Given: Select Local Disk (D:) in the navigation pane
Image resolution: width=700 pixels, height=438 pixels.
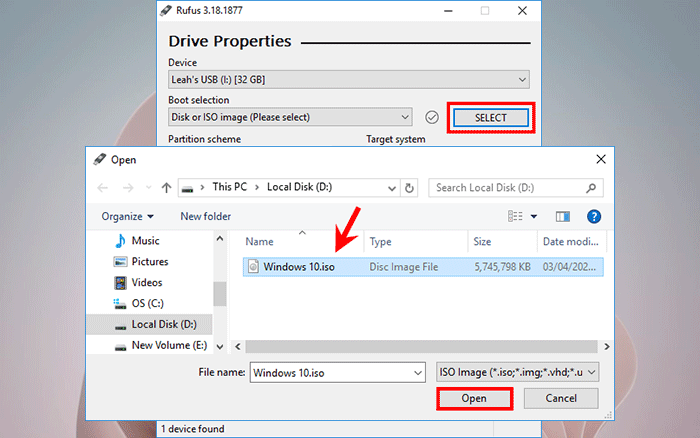Looking at the screenshot, I should click(x=150, y=325).
